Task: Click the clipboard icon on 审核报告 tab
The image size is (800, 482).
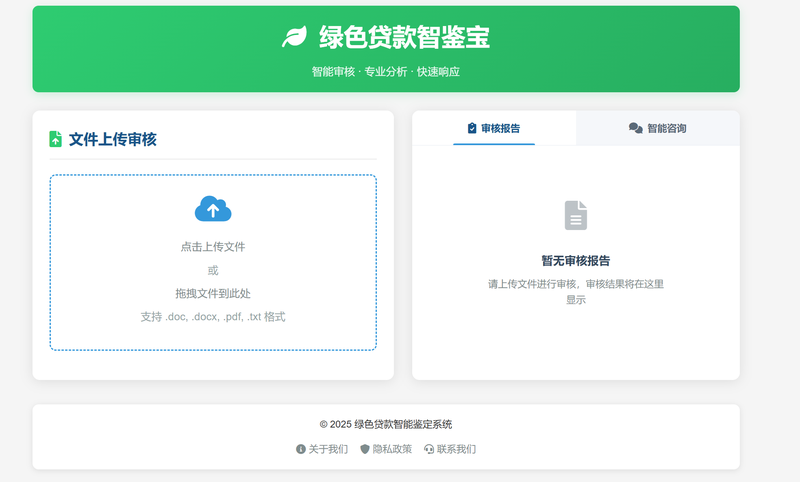Action: pos(472,128)
